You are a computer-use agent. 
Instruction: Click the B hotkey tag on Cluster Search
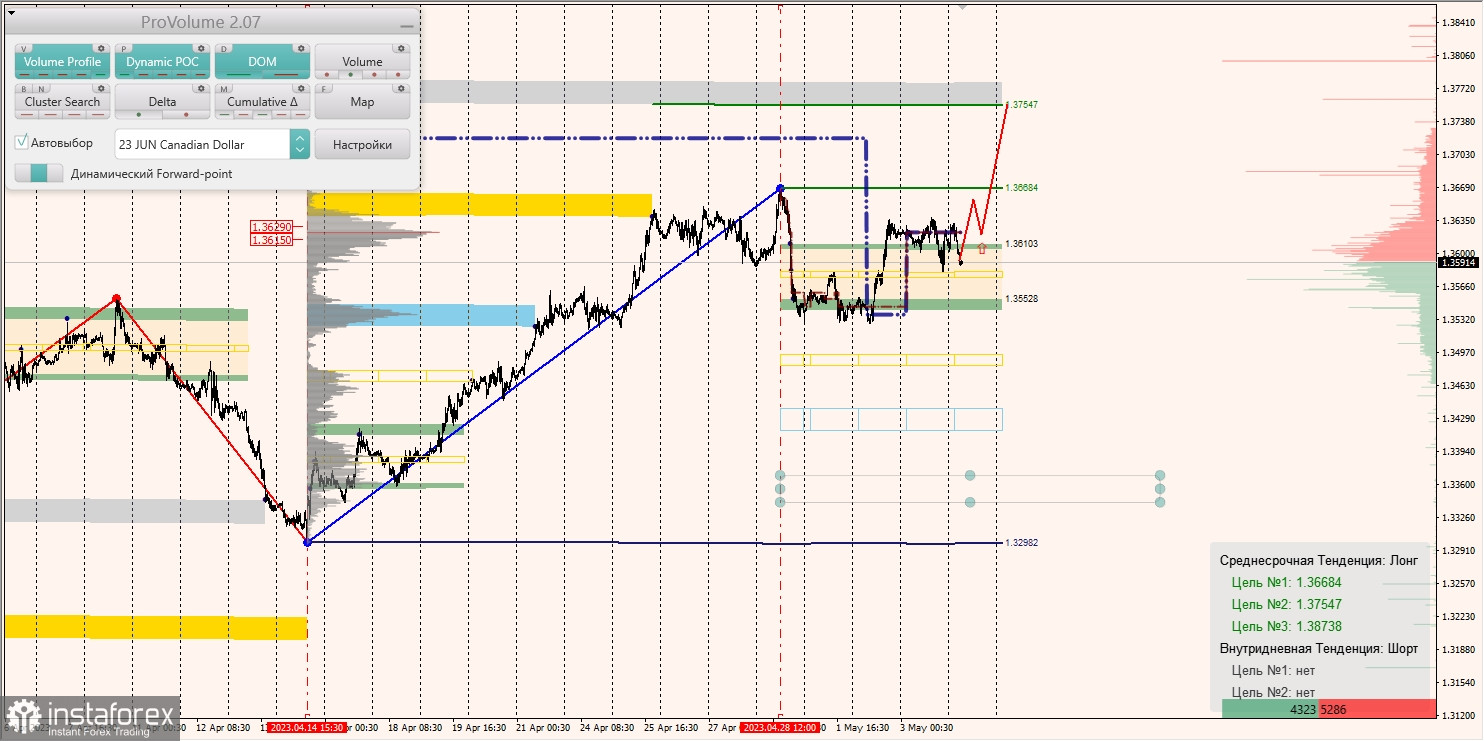pos(24,88)
